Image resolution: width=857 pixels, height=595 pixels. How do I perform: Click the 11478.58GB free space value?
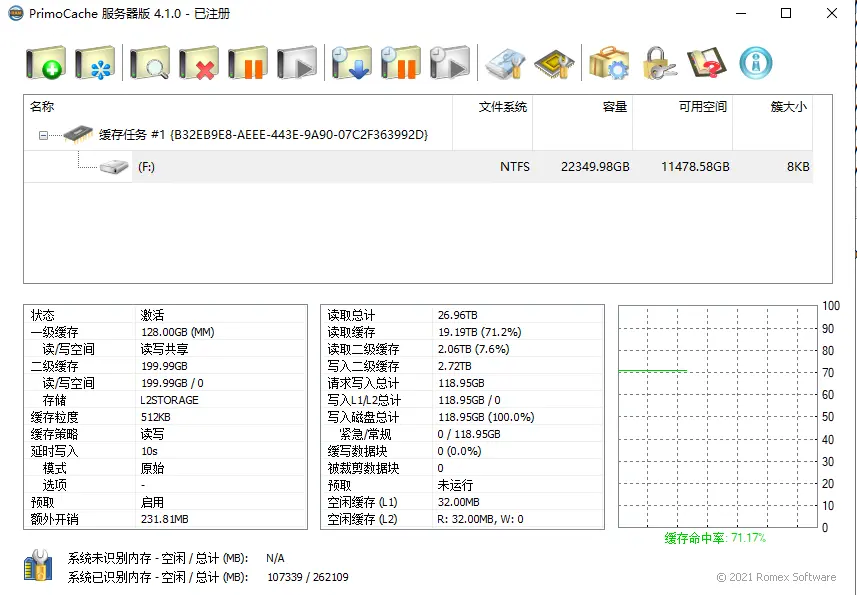click(695, 167)
